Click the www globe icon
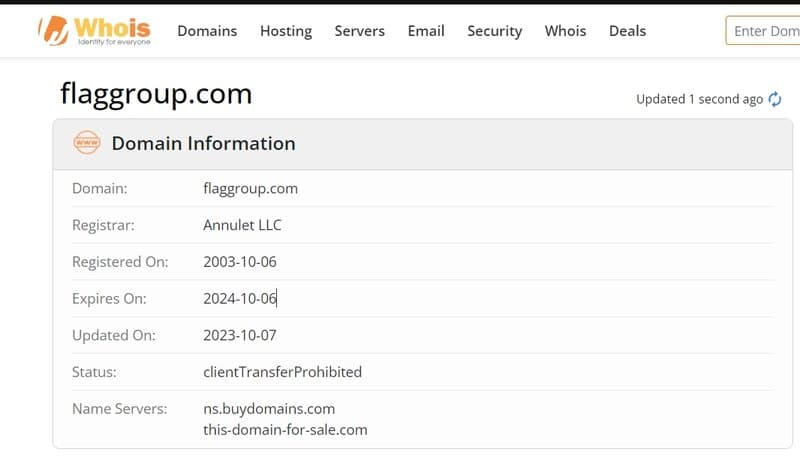Image resolution: width=800 pixels, height=464 pixels. 87,143
